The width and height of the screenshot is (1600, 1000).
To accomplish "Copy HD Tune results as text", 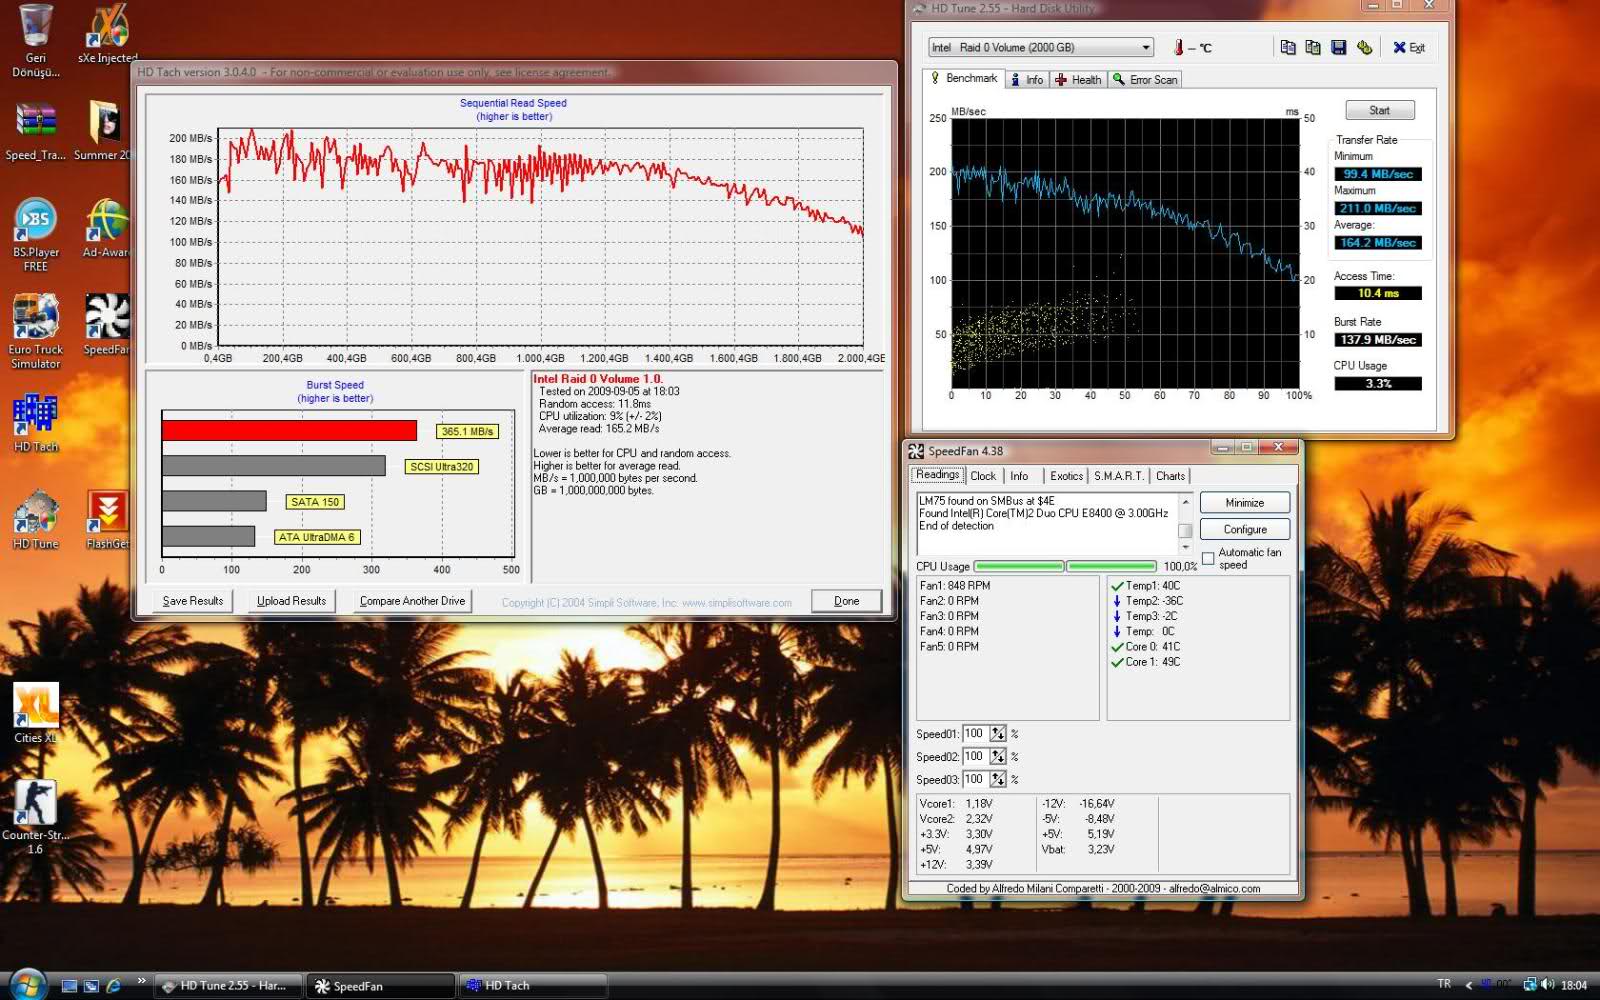I will tap(1288, 47).
